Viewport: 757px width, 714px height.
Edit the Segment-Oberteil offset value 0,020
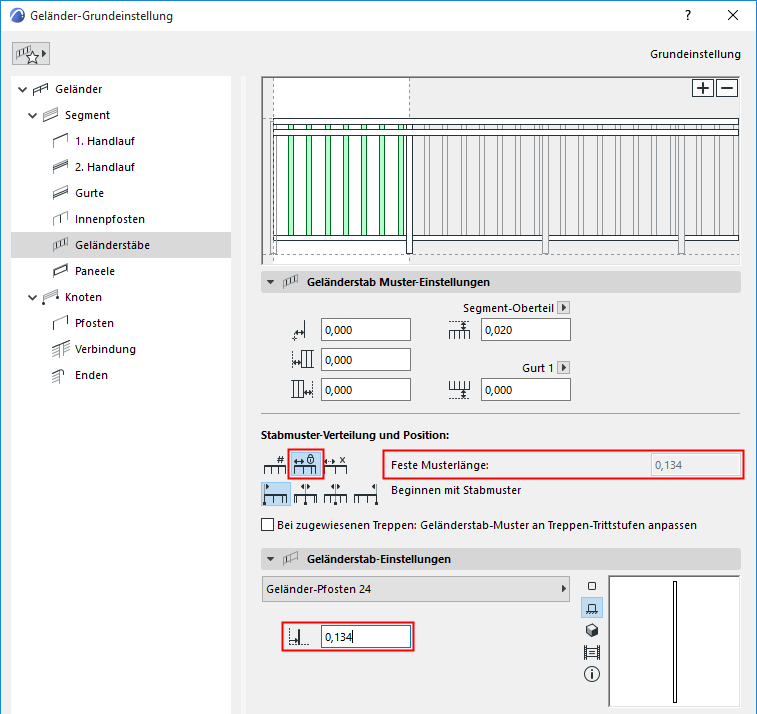pos(526,330)
